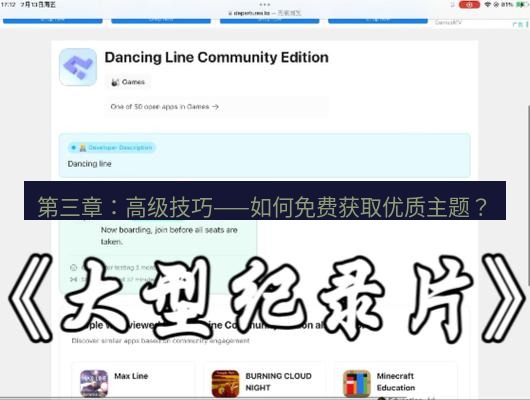Viewport: 530px width, 400px height.
Task: Open the BURNING CLOUD NIGHT app icon
Action: pyautogui.click(x=225, y=383)
